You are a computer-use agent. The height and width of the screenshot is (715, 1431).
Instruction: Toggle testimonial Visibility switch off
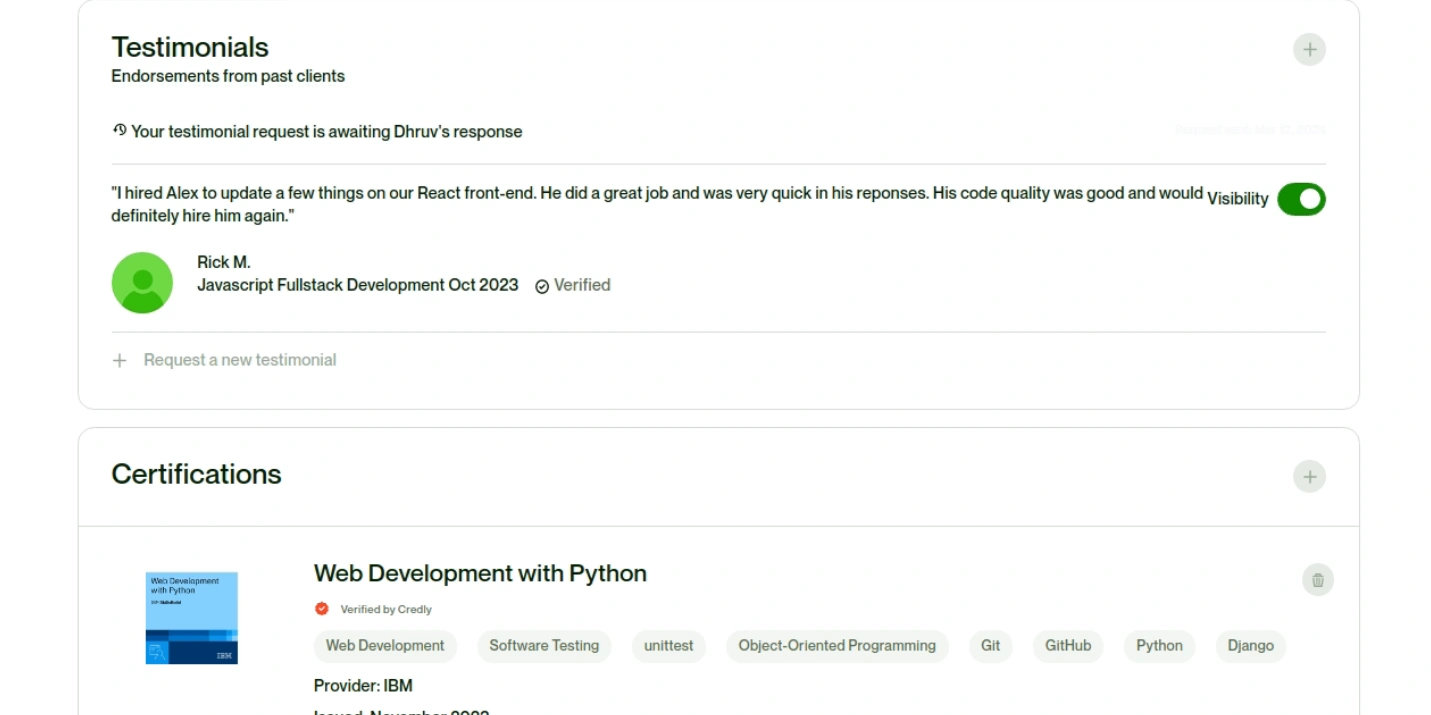click(1301, 199)
